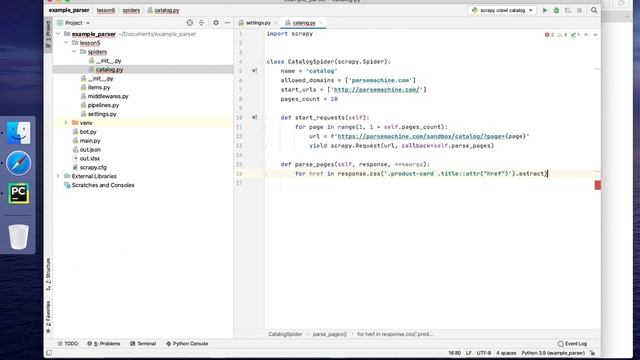Go to previous highlighted error arrow
Image resolution: width=640 pixels, height=360 pixels.
click(587, 35)
